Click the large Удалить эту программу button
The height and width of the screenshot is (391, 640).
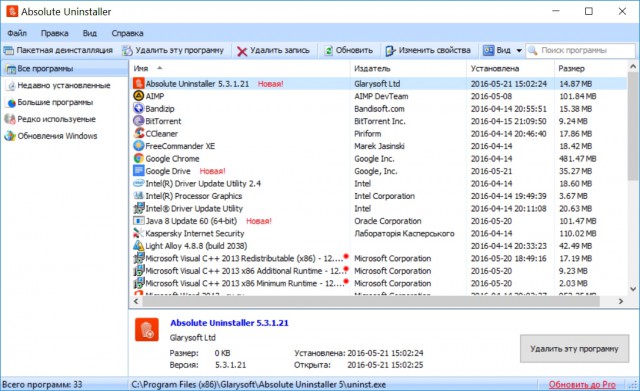tap(574, 349)
